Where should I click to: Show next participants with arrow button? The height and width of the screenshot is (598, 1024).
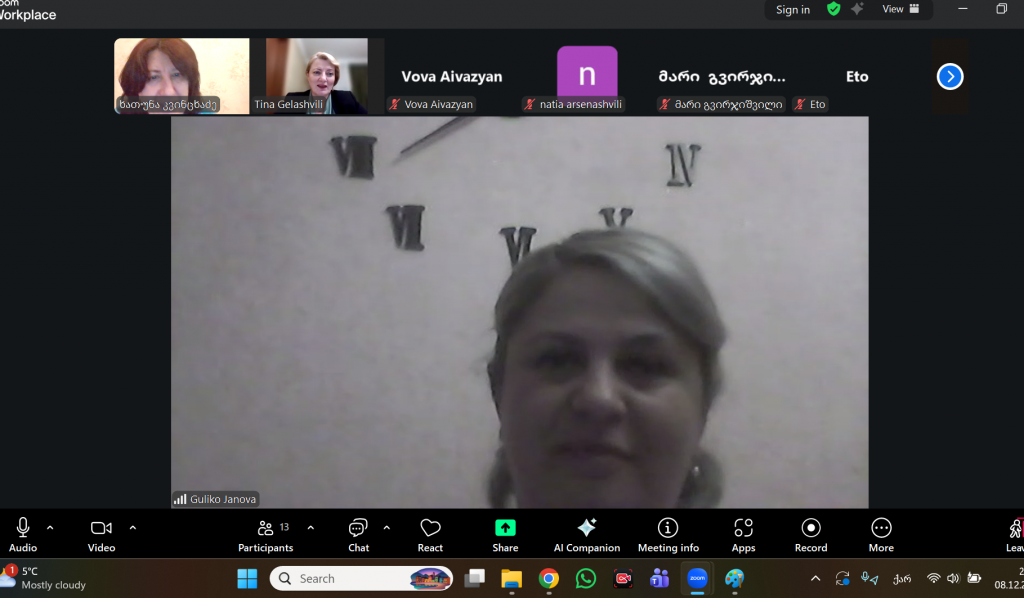[x=950, y=76]
